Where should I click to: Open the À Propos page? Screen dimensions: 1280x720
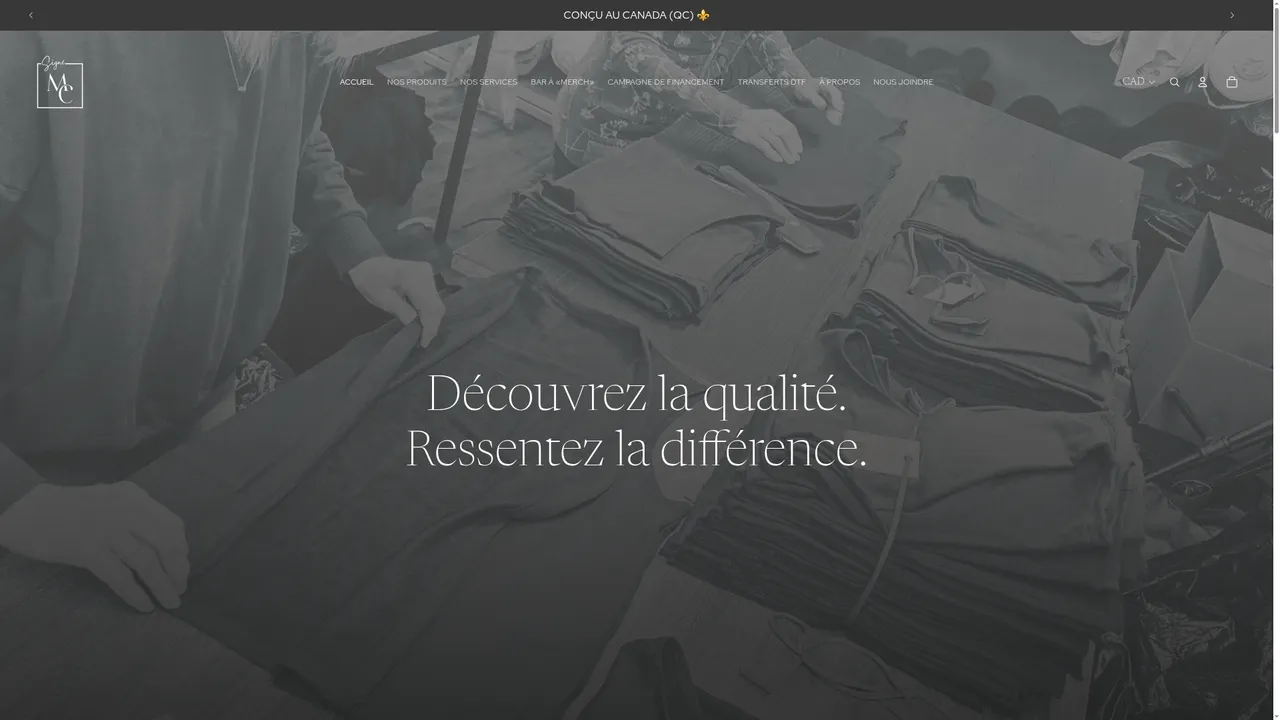pyautogui.click(x=840, y=82)
